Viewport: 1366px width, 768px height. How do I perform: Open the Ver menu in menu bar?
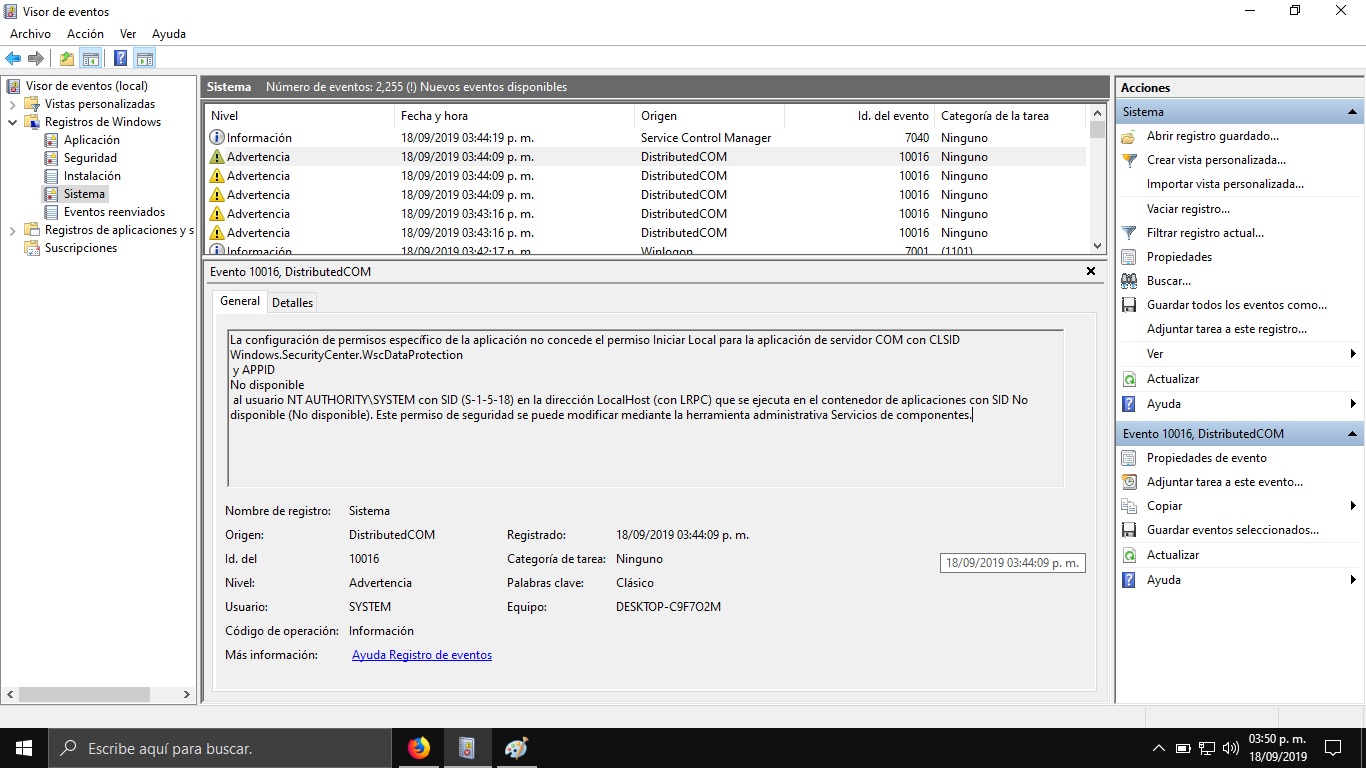(x=128, y=34)
